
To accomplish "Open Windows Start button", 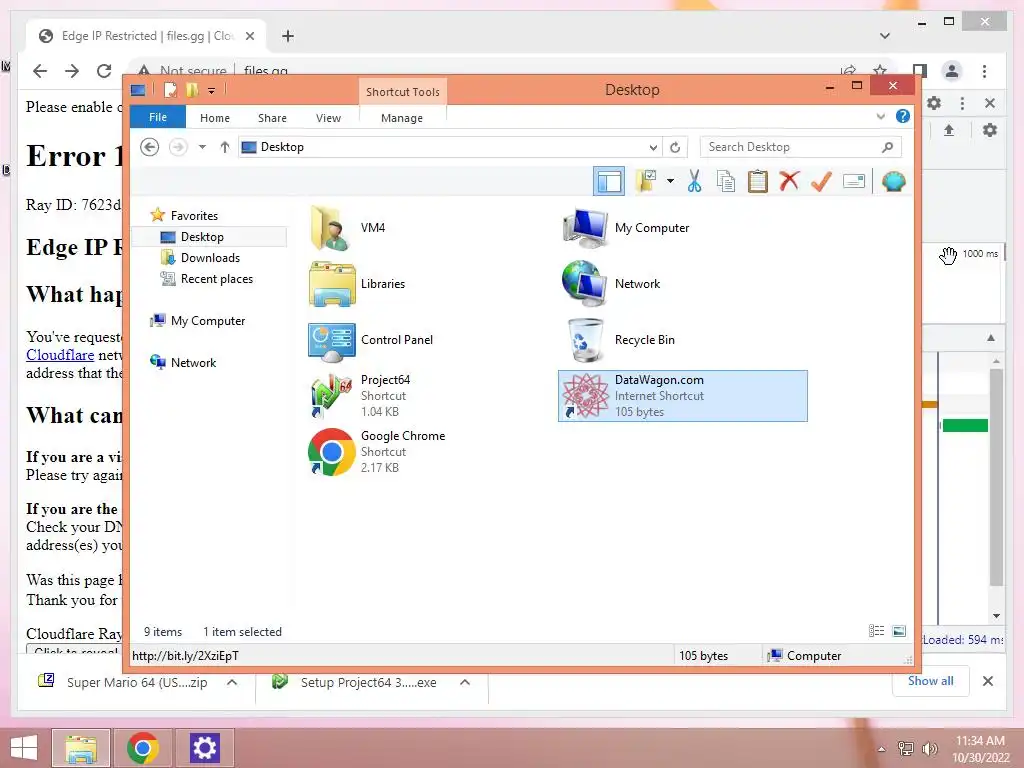I will (x=24, y=748).
